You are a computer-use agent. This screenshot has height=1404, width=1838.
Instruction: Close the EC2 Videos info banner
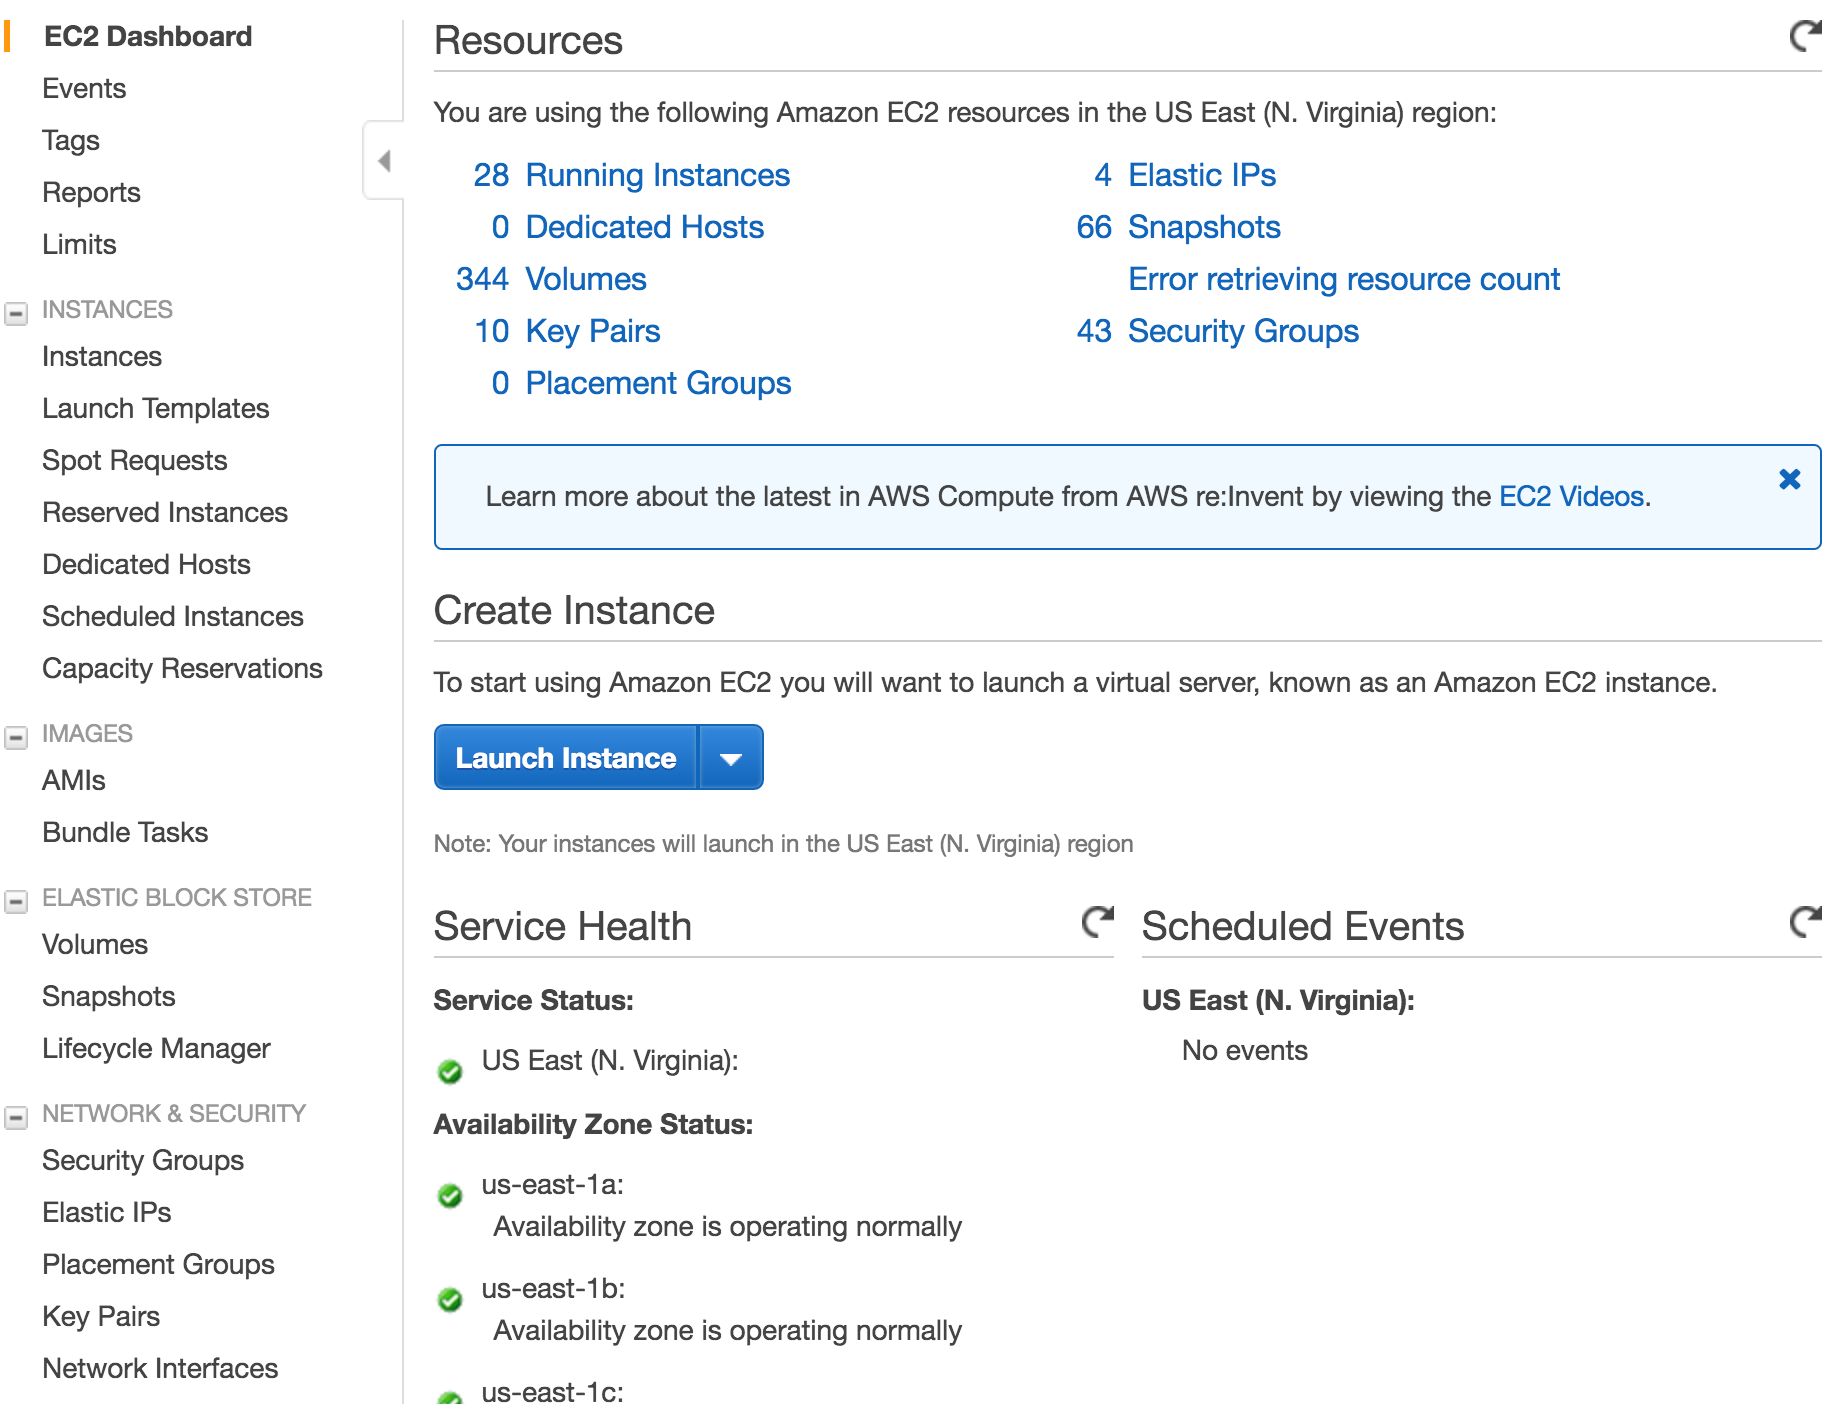[1790, 479]
